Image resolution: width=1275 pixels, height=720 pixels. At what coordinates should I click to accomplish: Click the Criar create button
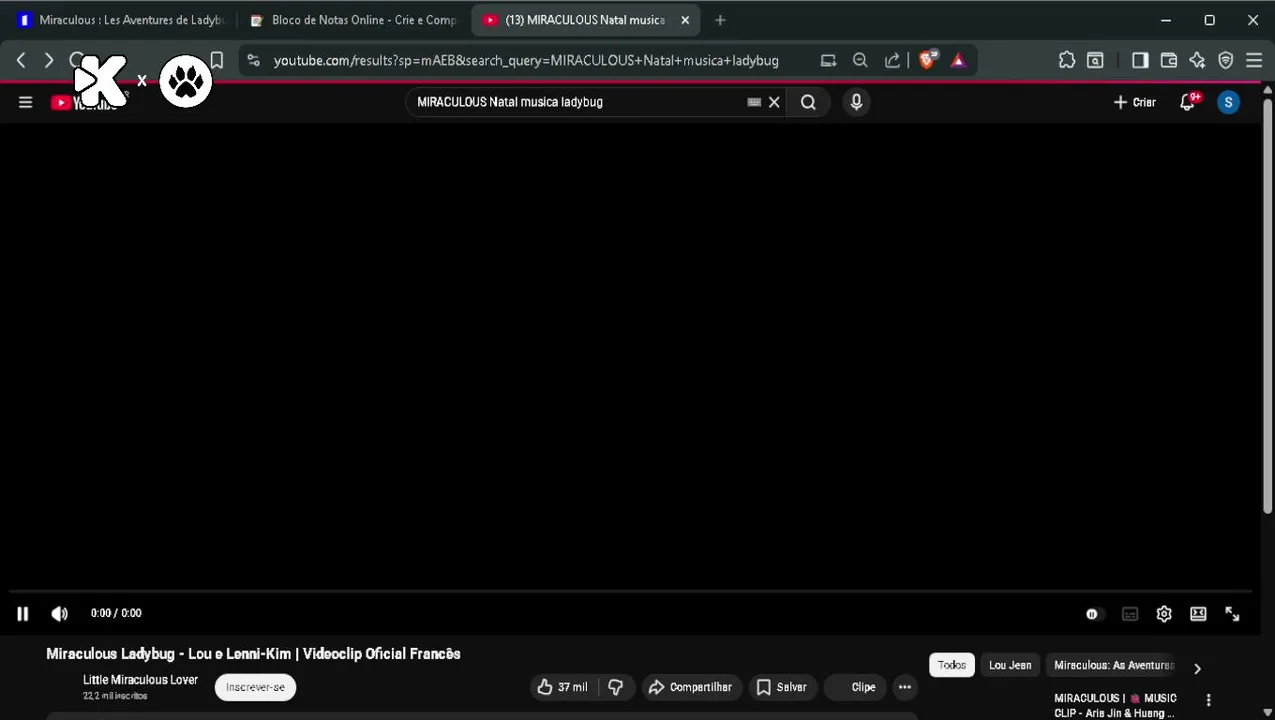1135,102
